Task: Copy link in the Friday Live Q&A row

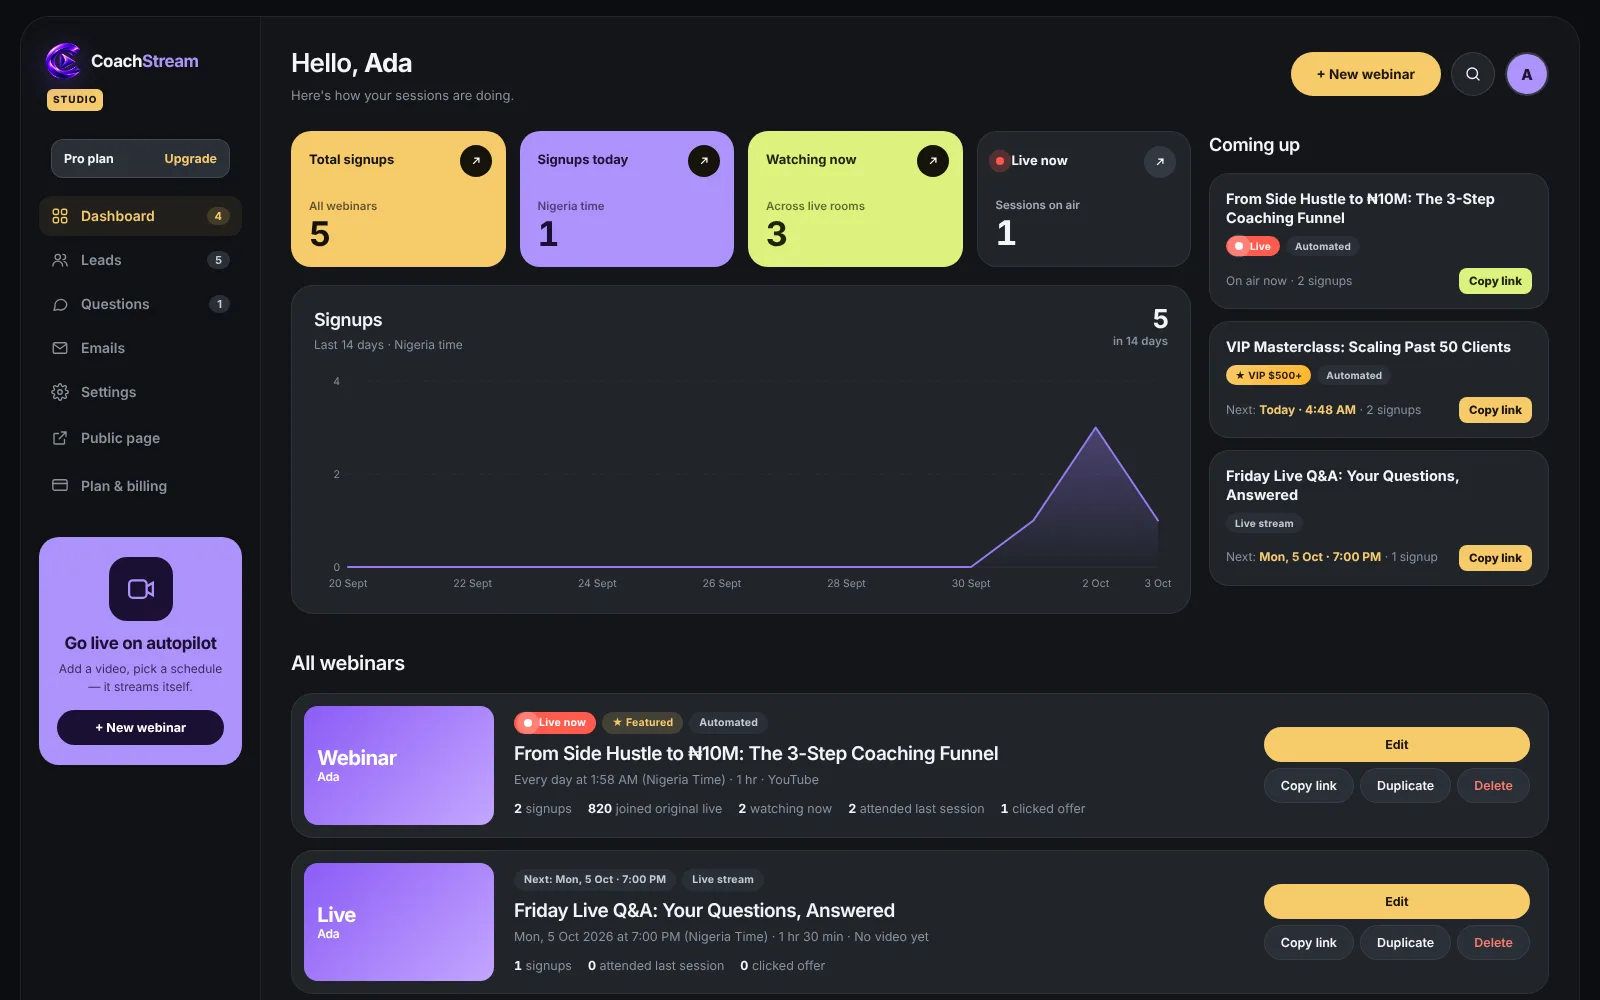Action: [x=1309, y=943]
